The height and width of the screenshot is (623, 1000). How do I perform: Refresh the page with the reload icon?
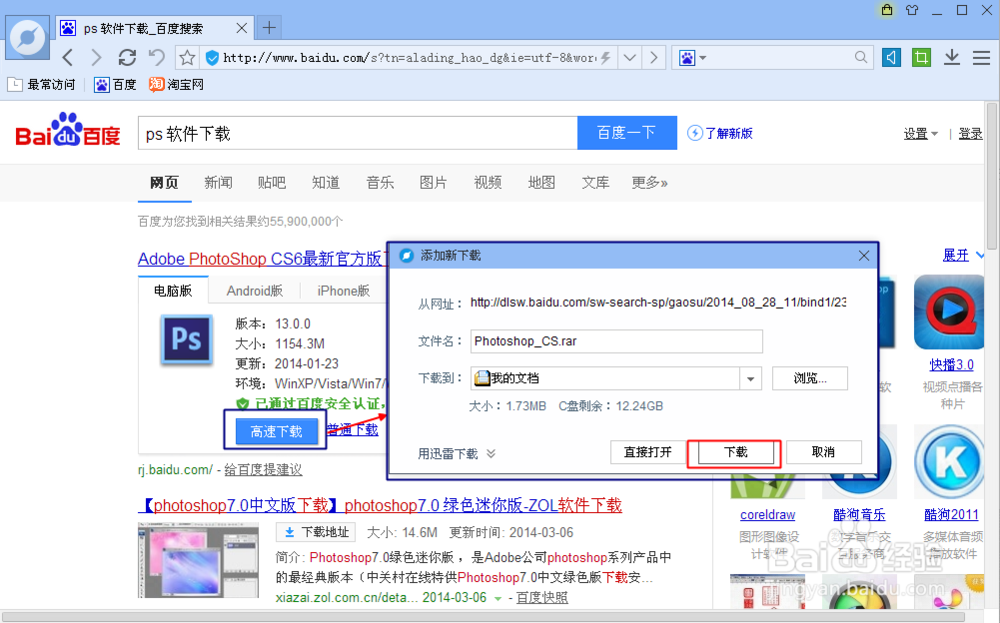coord(127,57)
